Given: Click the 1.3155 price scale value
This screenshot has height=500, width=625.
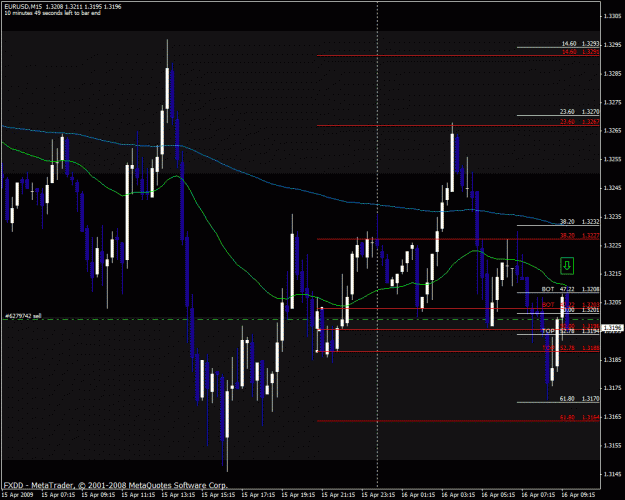Looking at the screenshot, I should click(612, 445).
